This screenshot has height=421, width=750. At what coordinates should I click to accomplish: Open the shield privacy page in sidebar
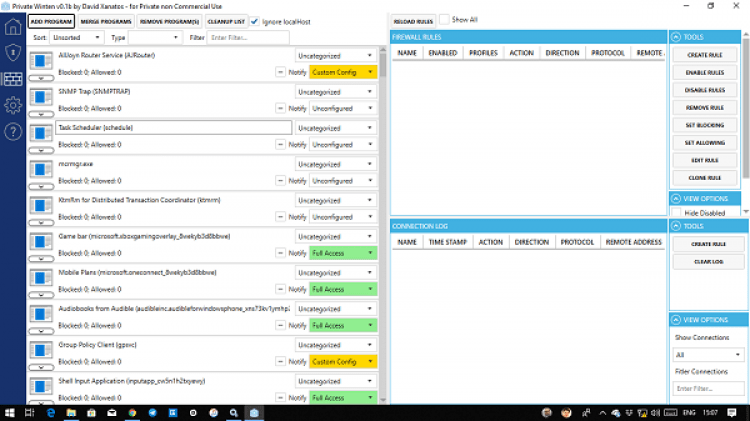[14, 53]
